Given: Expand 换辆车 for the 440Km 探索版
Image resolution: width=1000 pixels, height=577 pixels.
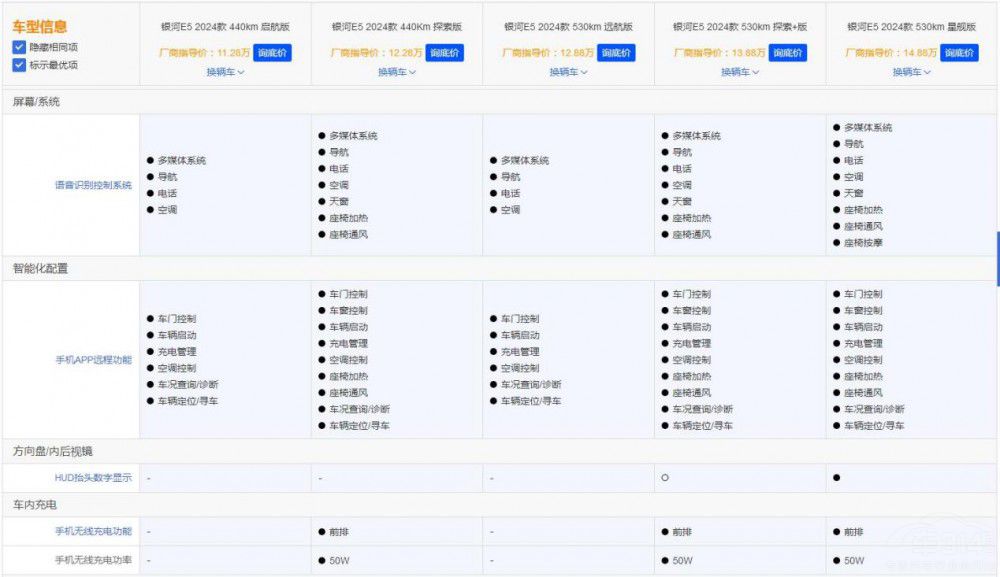Looking at the screenshot, I should [x=397, y=72].
